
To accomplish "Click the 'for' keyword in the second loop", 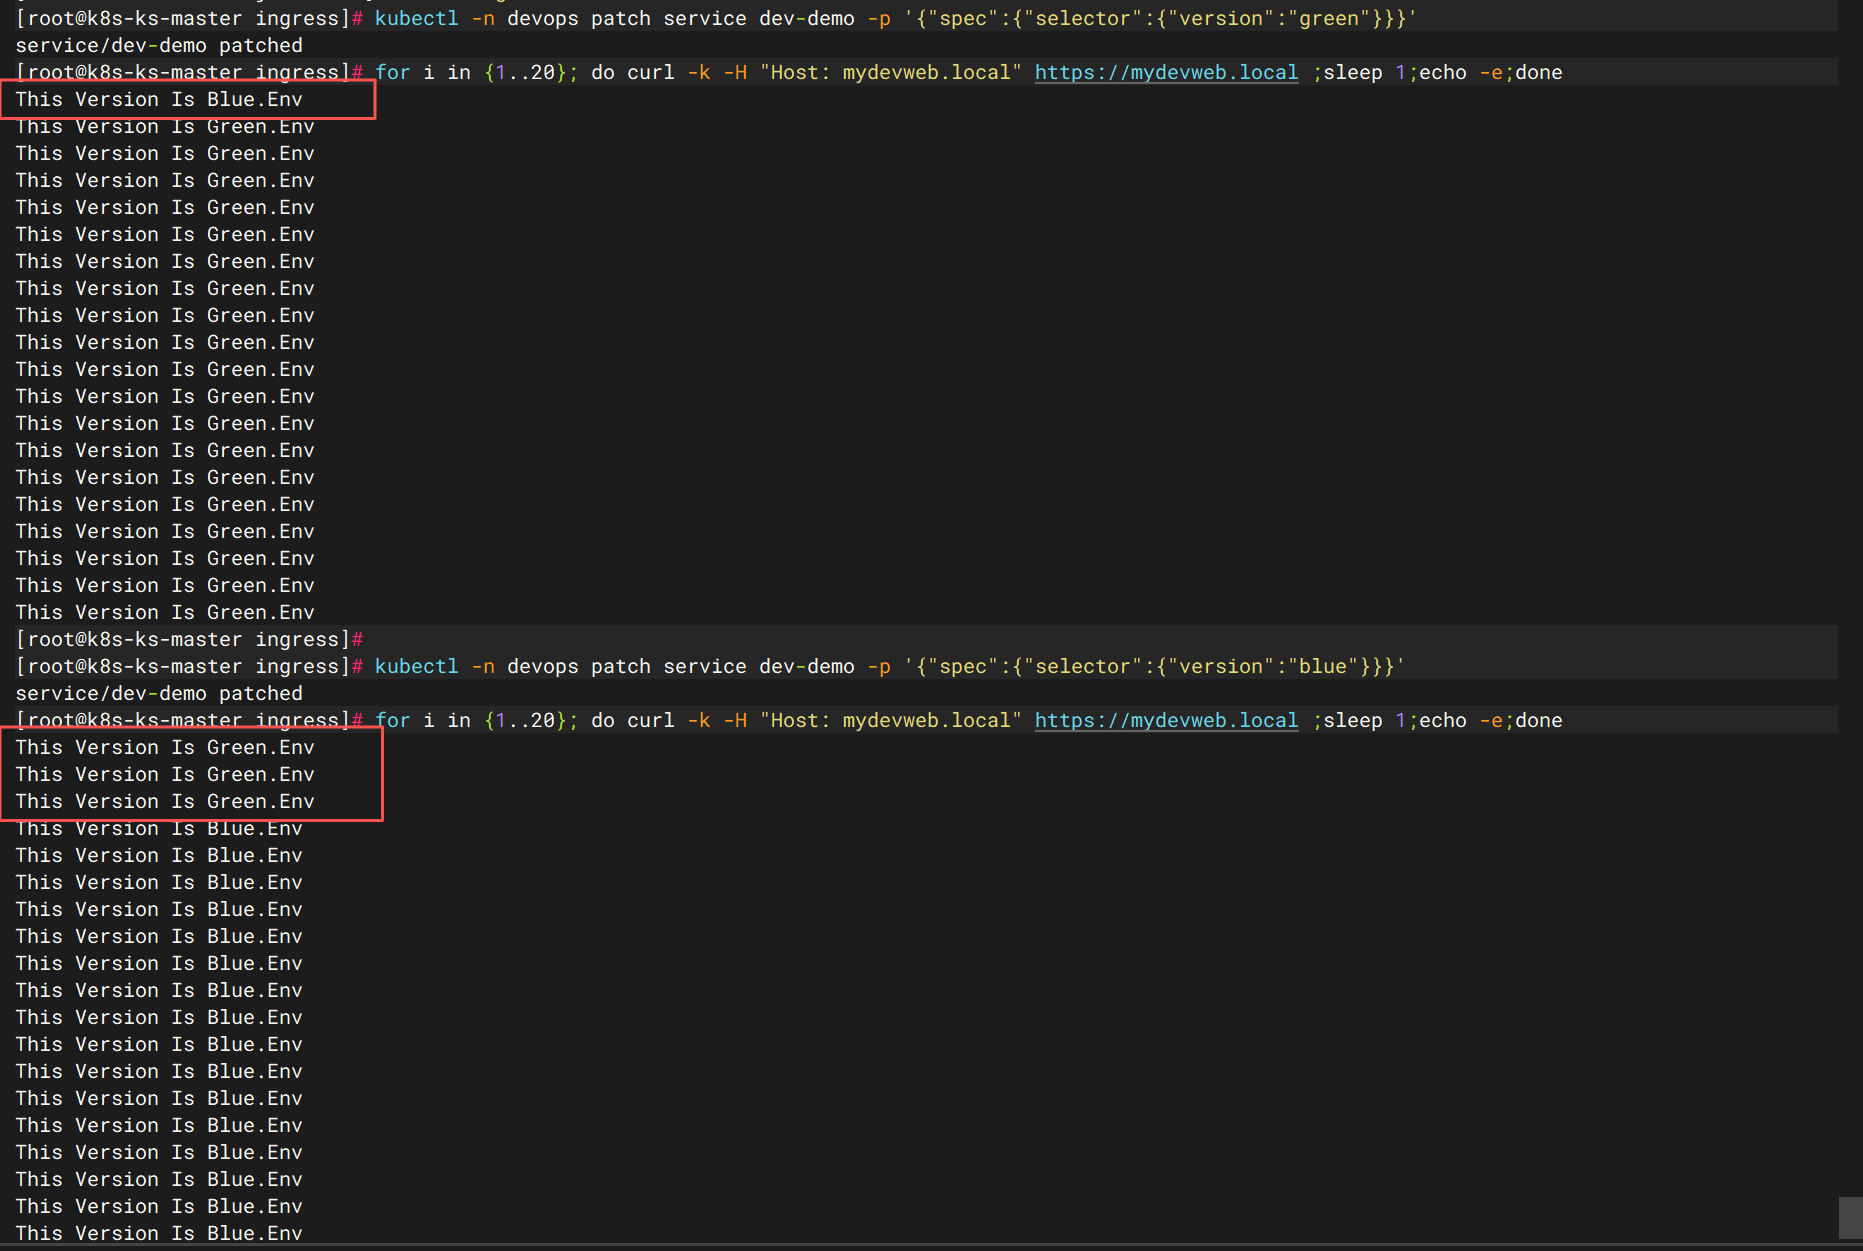I will click(392, 720).
